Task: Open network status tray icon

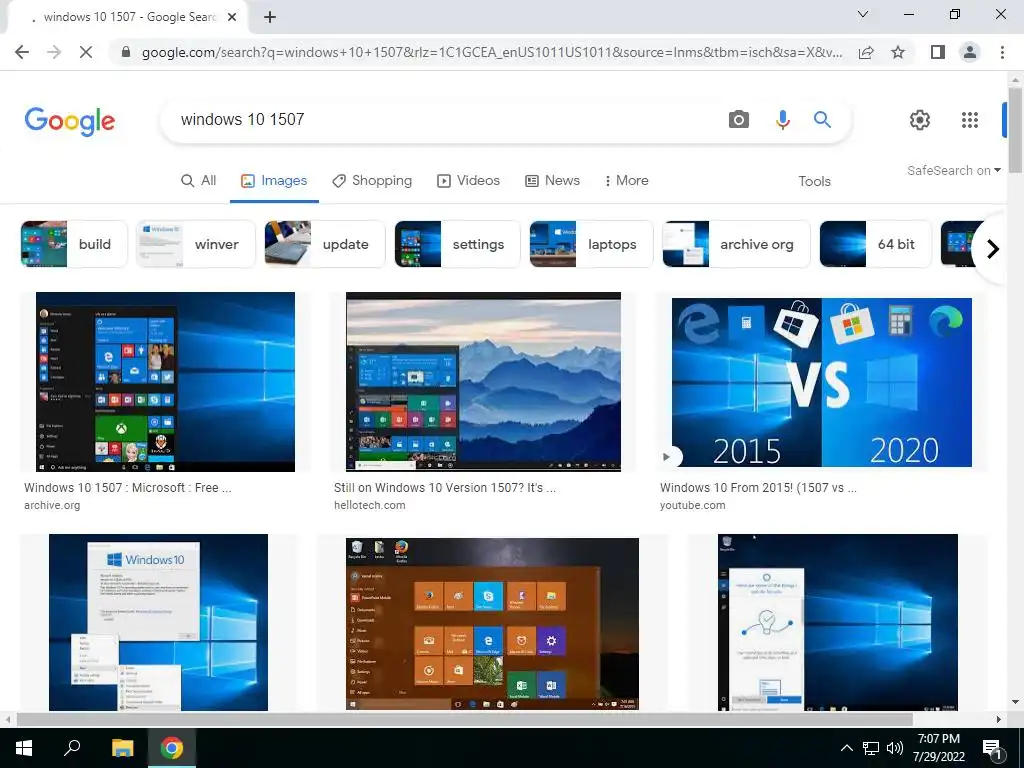Action: tap(871, 748)
